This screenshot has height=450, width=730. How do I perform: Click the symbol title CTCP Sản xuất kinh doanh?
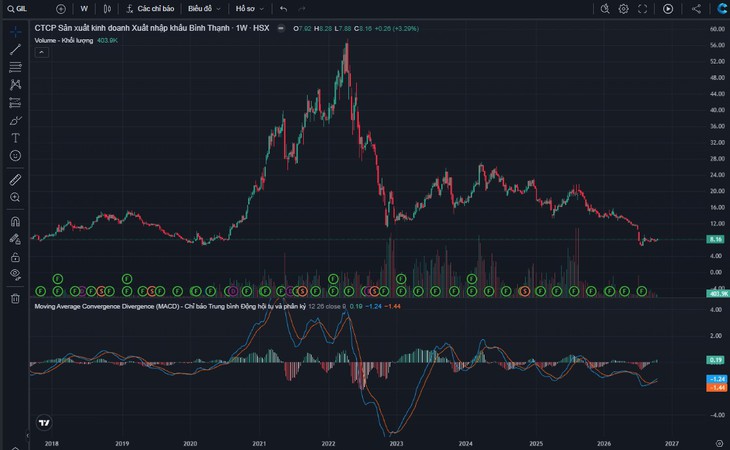(152, 28)
